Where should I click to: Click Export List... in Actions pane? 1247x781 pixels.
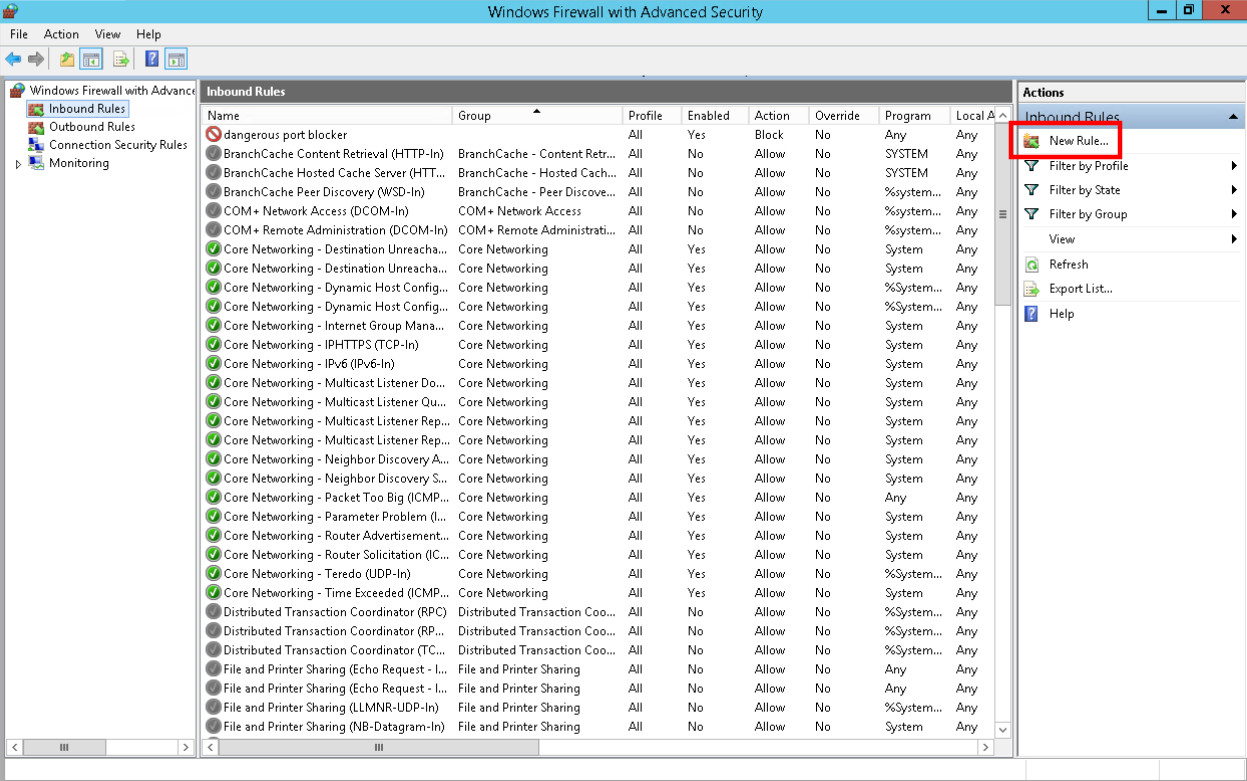tap(1080, 289)
